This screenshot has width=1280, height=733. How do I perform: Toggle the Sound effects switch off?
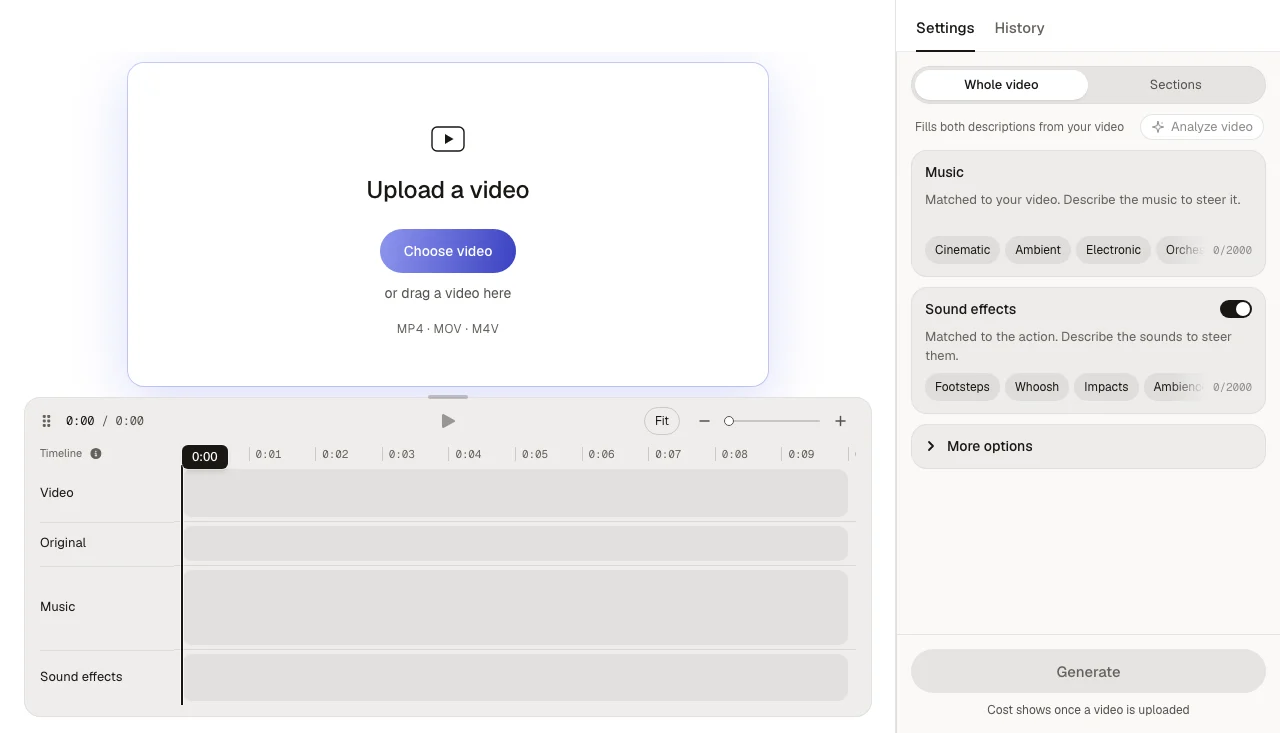[x=1235, y=309]
